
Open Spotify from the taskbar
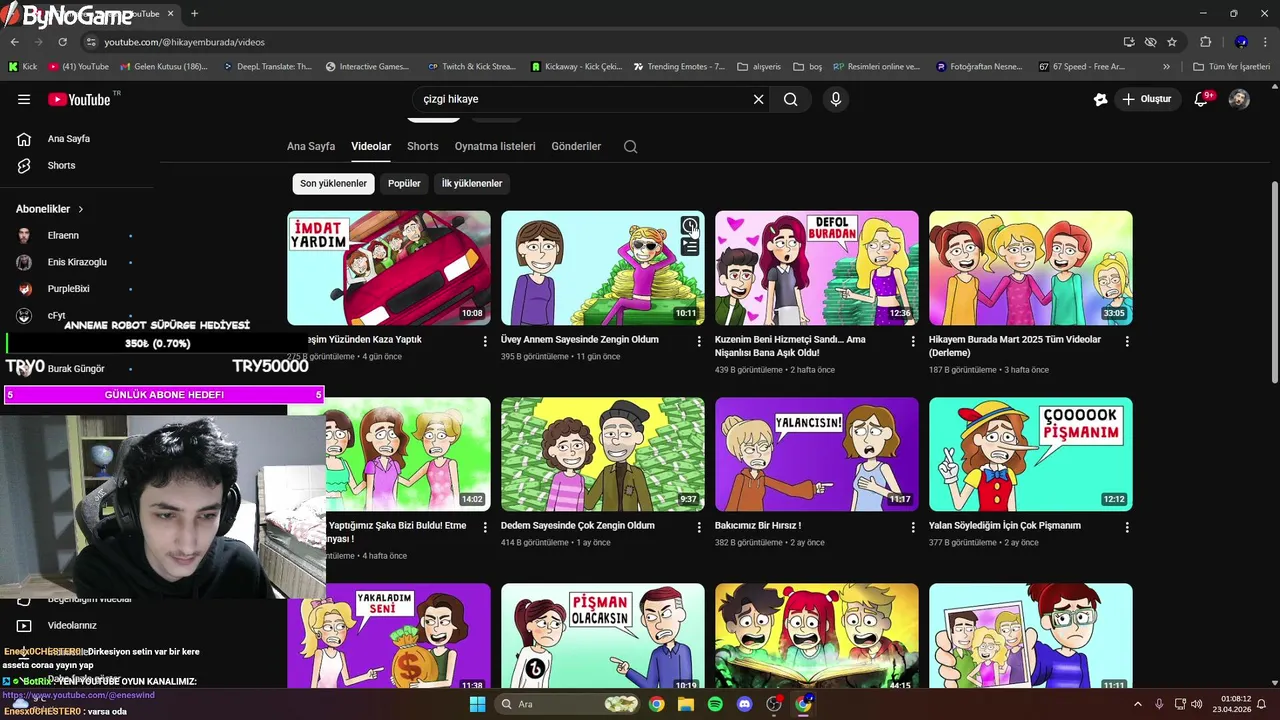click(715, 704)
